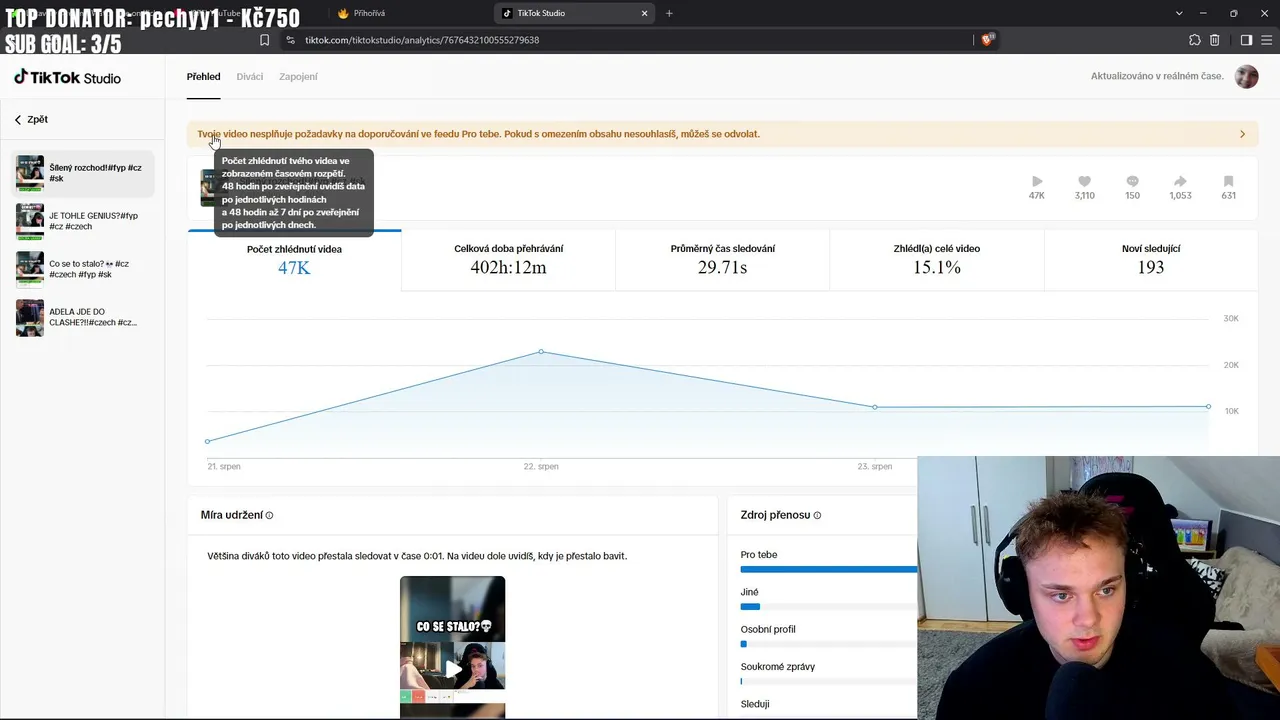Open the profile avatar menu
This screenshot has height=720, width=1280.
(x=1246, y=76)
